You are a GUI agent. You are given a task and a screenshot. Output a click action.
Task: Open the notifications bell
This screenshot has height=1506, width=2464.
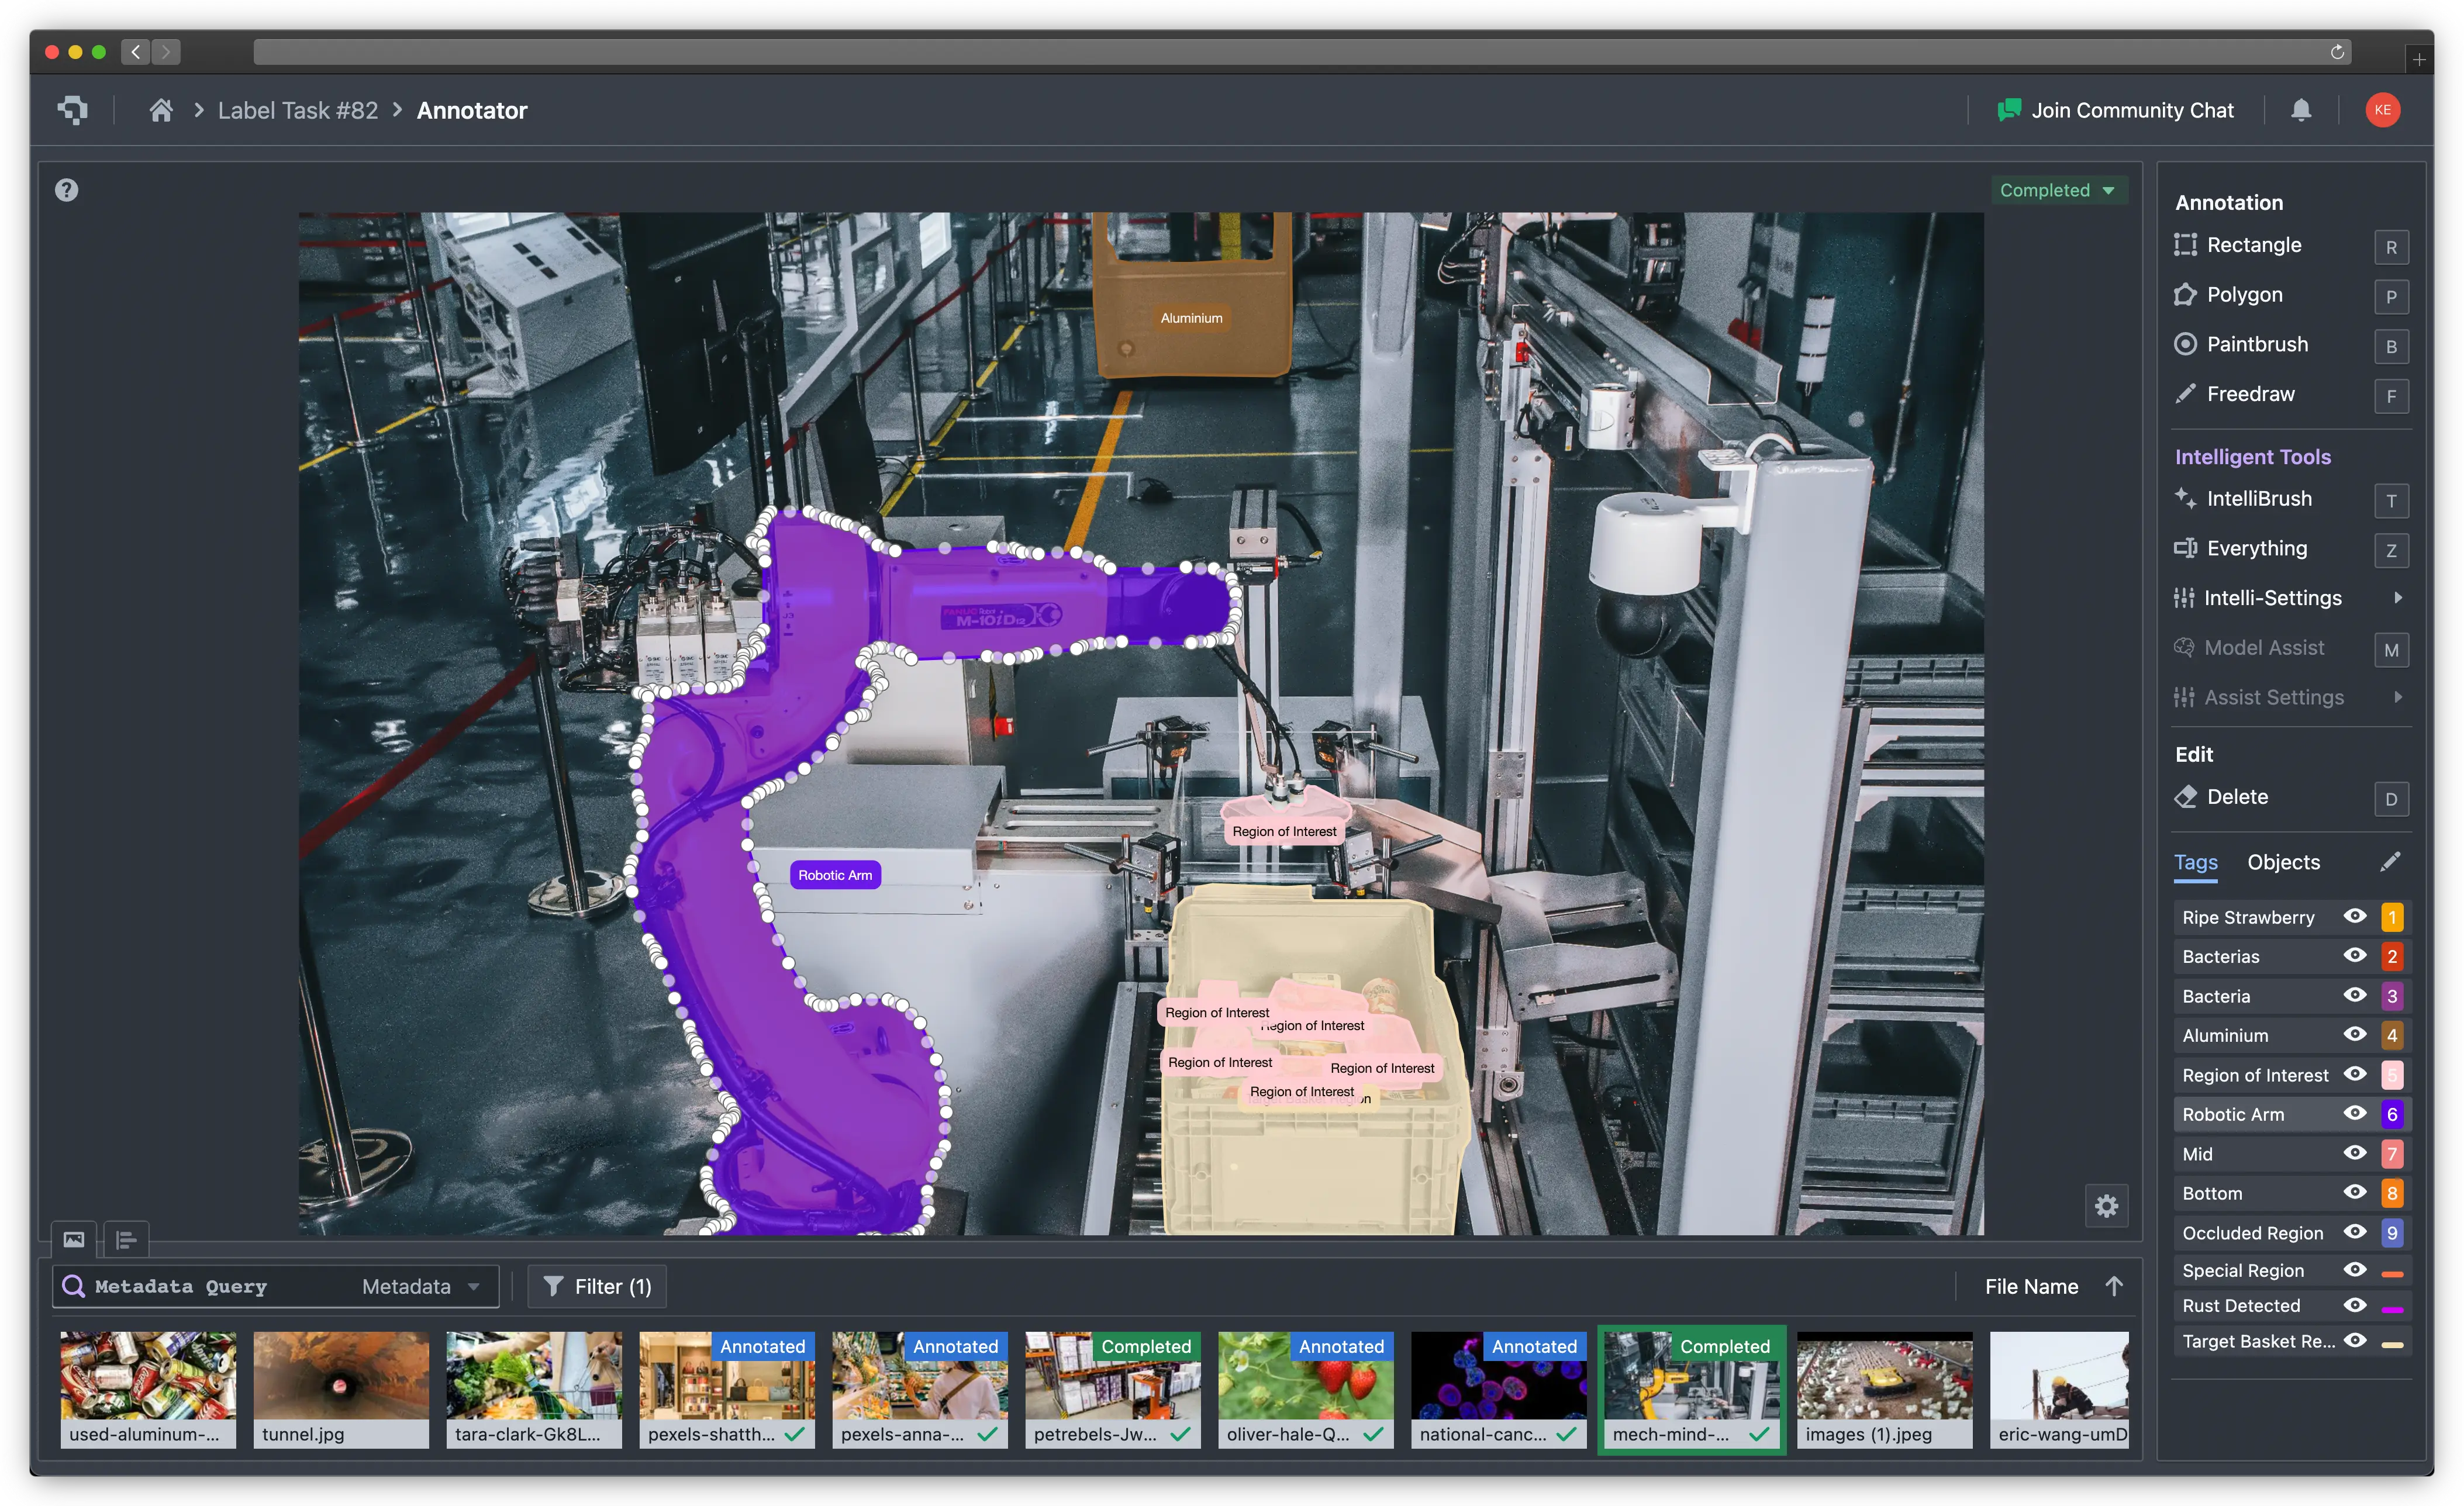pyautogui.click(x=2301, y=110)
